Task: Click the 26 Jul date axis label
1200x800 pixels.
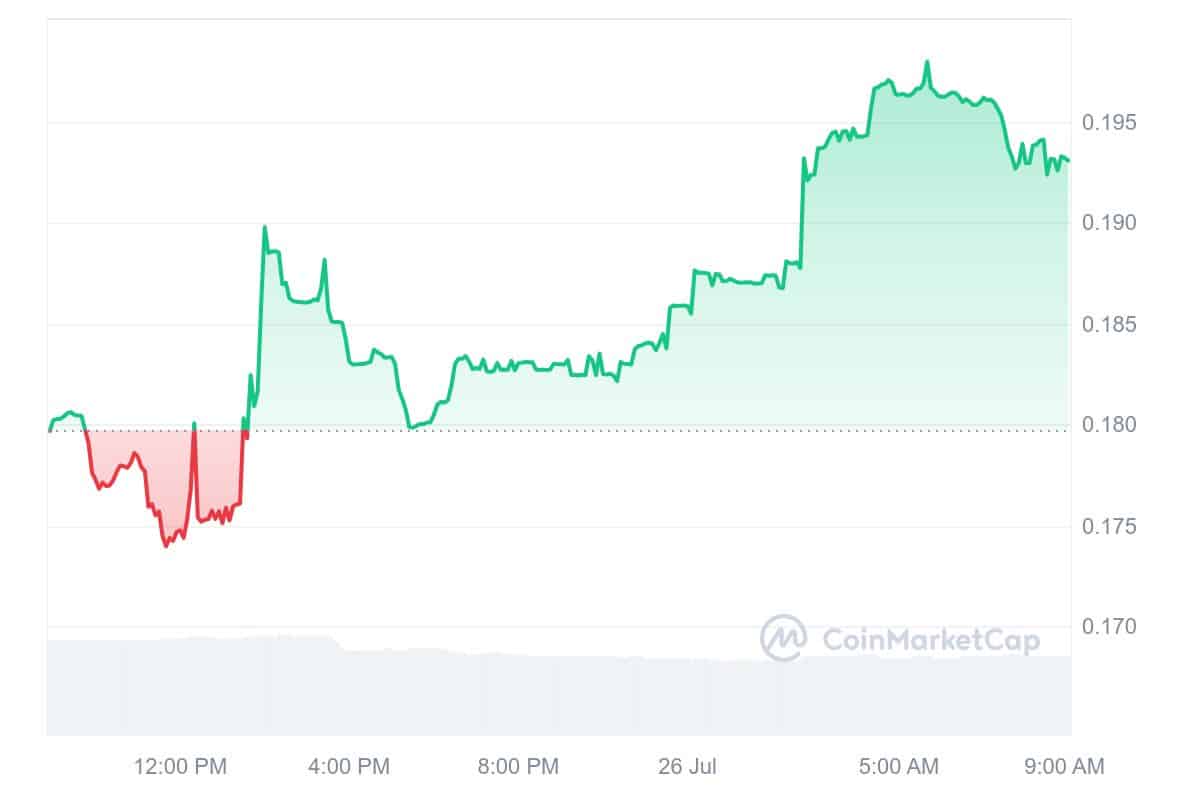Action: pyautogui.click(x=686, y=767)
